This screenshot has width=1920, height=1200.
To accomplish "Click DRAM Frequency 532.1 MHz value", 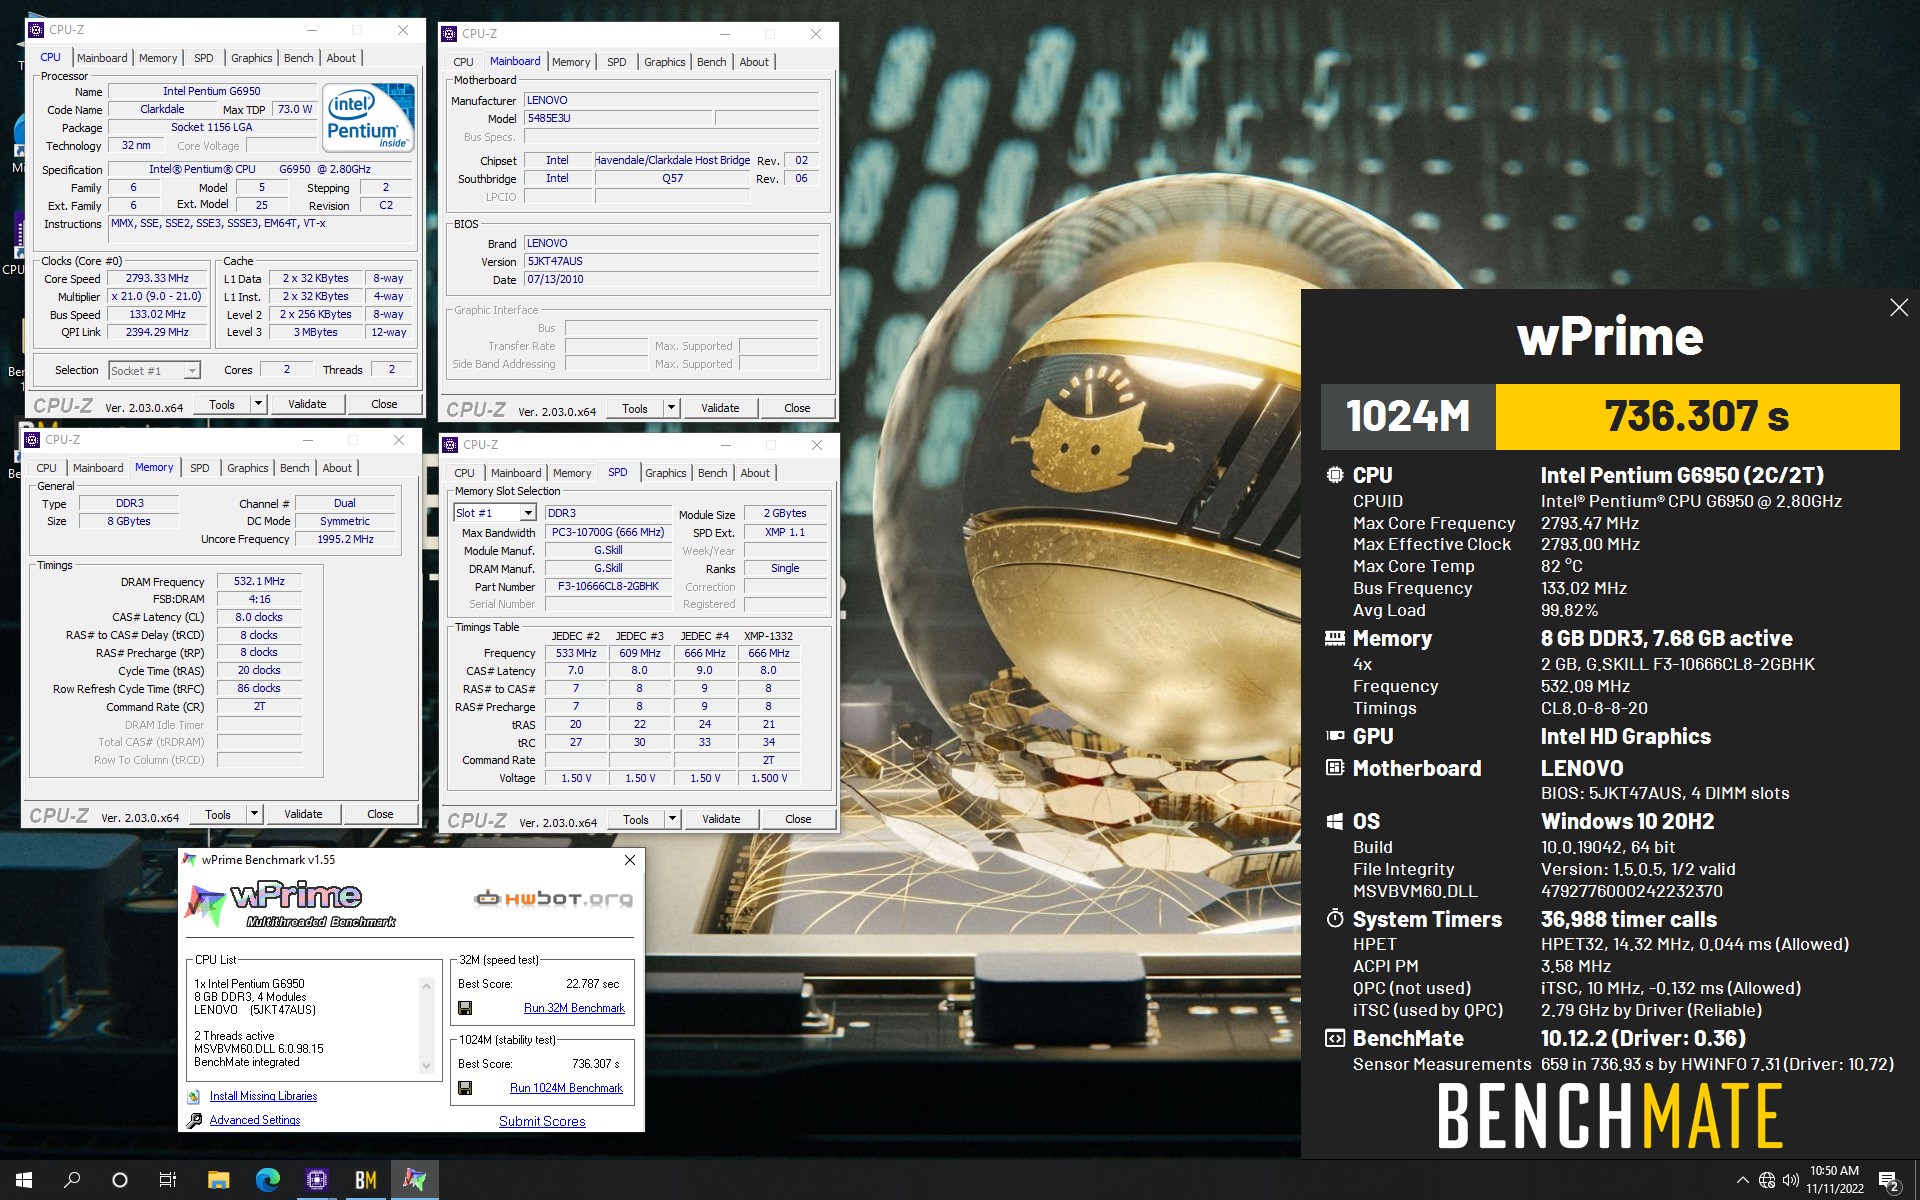I will click(x=259, y=582).
